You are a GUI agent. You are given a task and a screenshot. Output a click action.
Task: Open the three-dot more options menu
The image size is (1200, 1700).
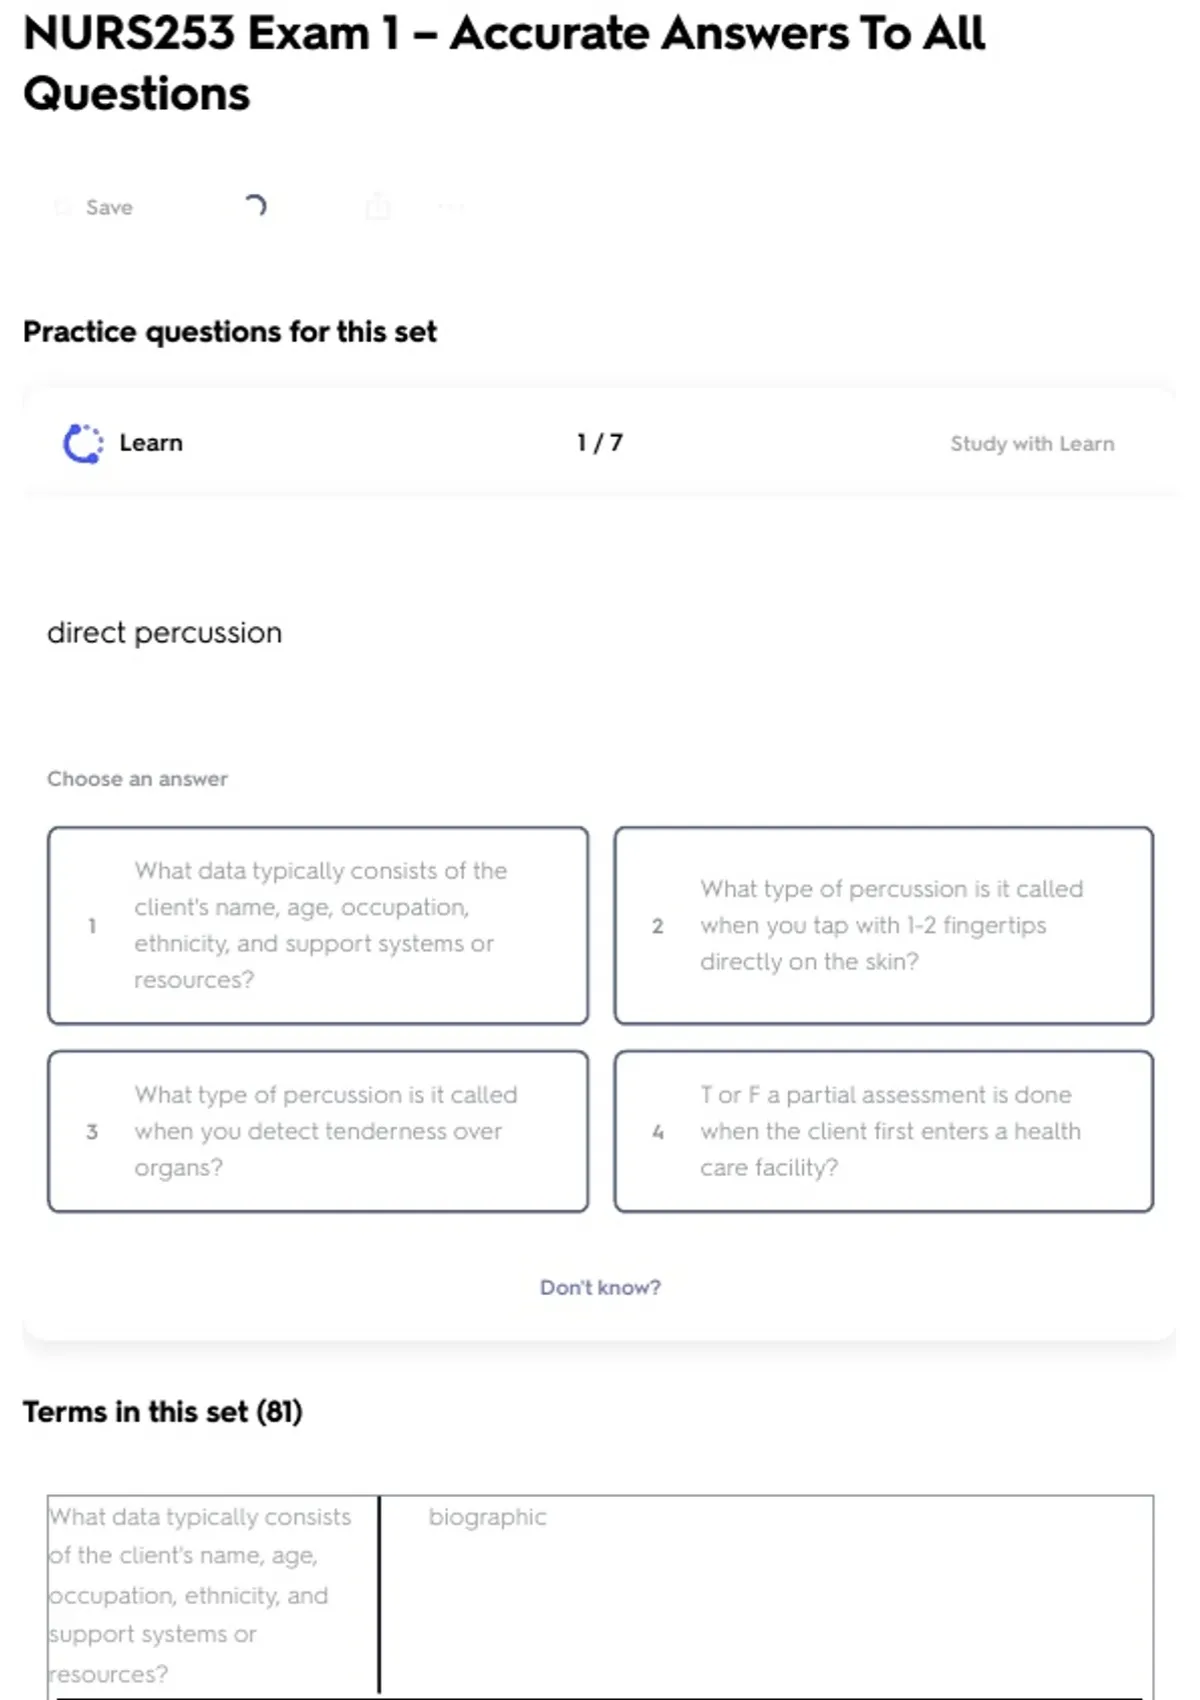(x=451, y=207)
